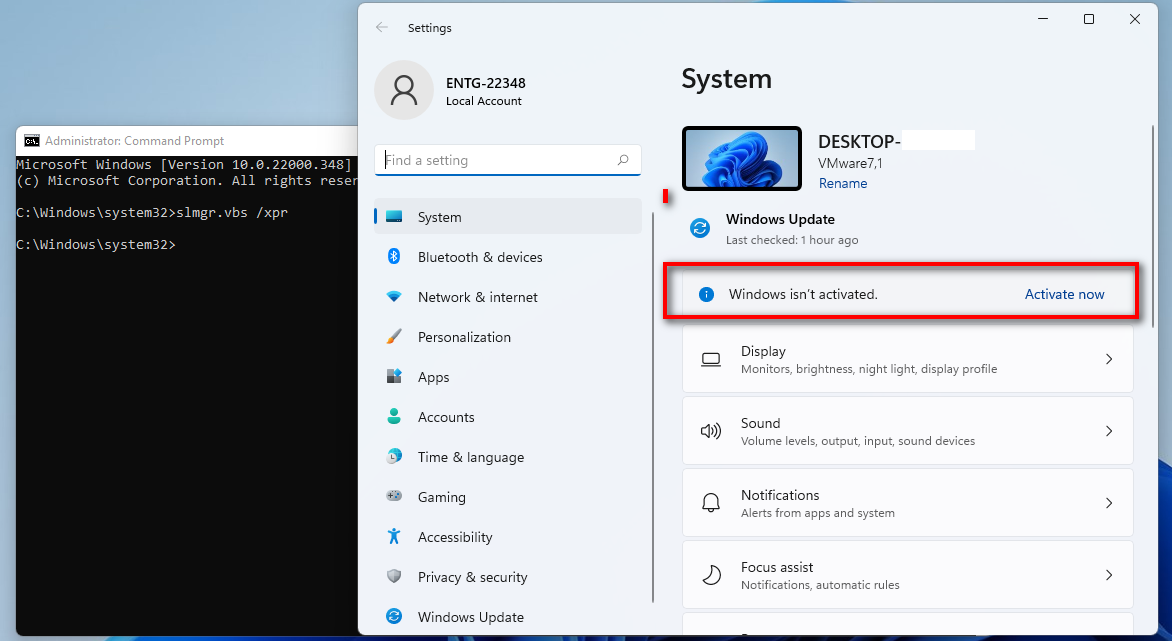Open the Focus assist card title
This screenshot has width=1172, height=641.
point(777,567)
